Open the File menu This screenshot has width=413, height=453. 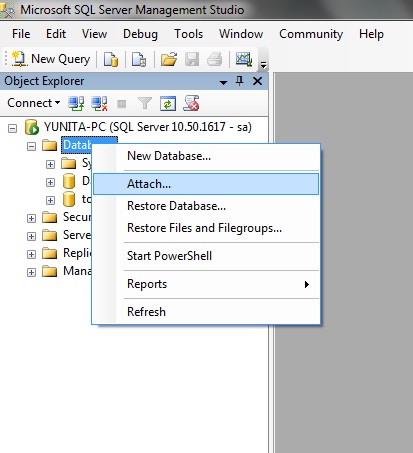click(21, 34)
